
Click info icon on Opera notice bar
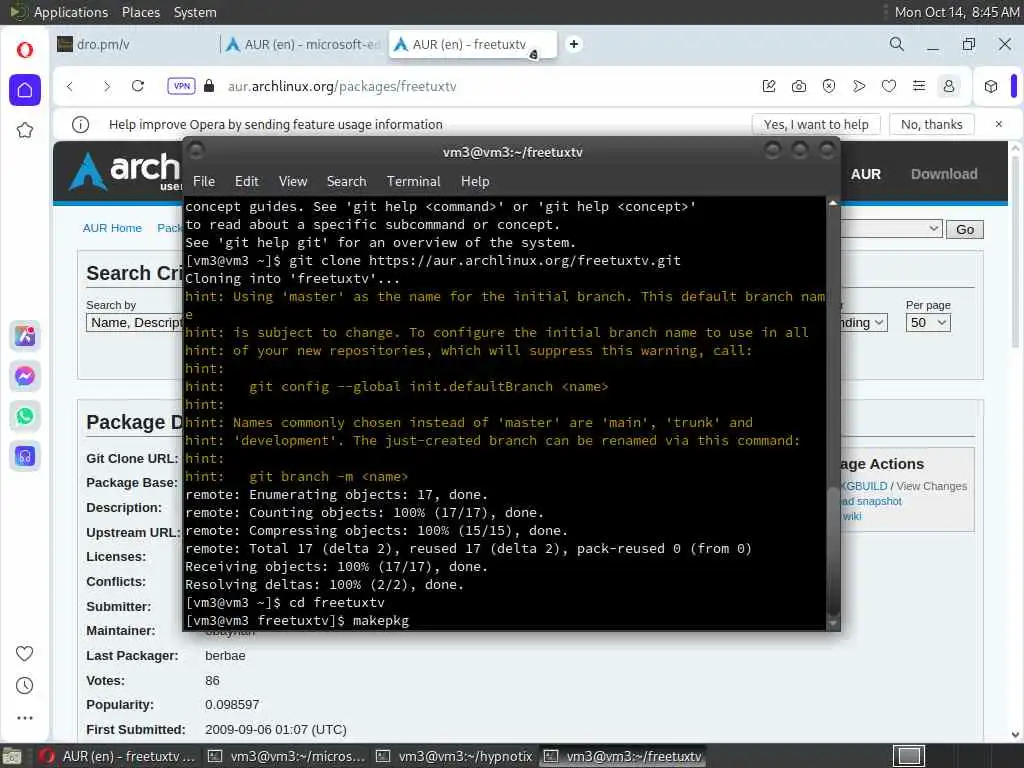pos(80,124)
